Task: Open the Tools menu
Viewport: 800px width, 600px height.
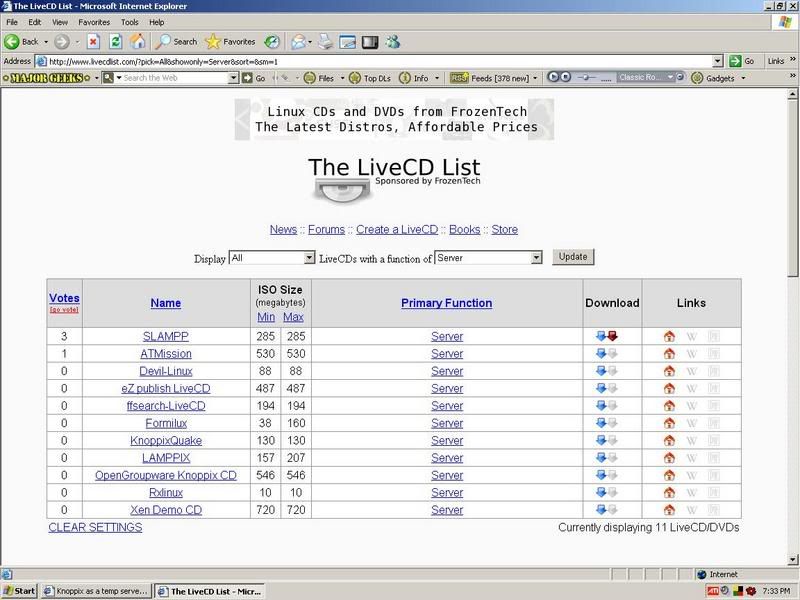Action: click(x=130, y=22)
